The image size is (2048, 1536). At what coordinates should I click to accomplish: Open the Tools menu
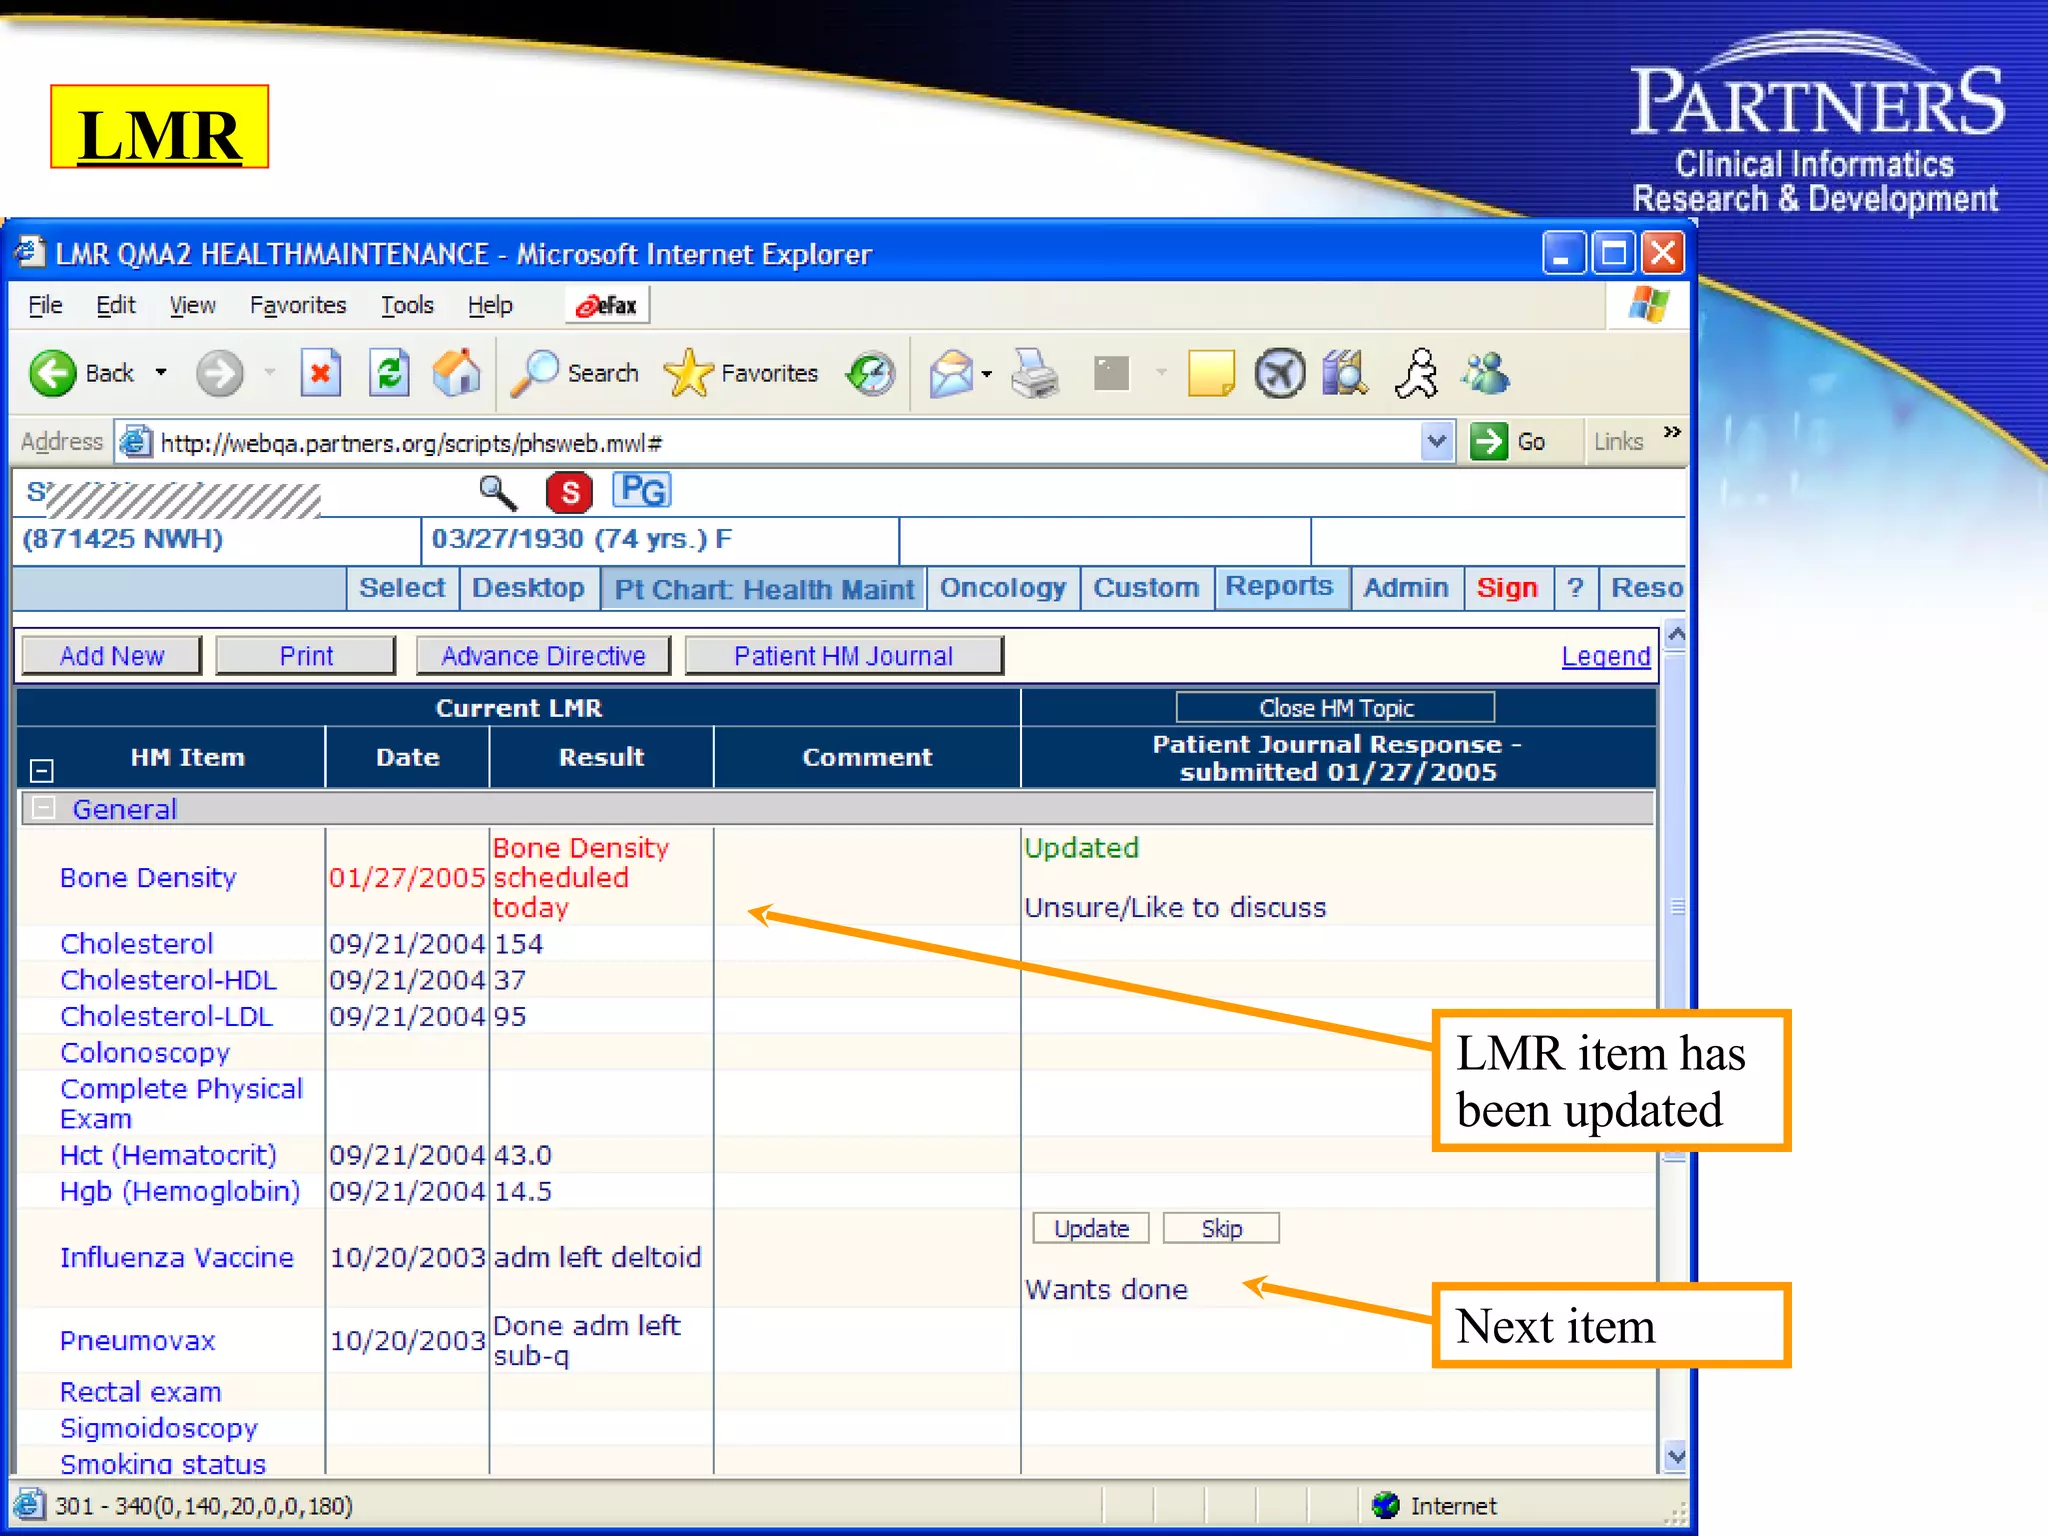(407, 305)
